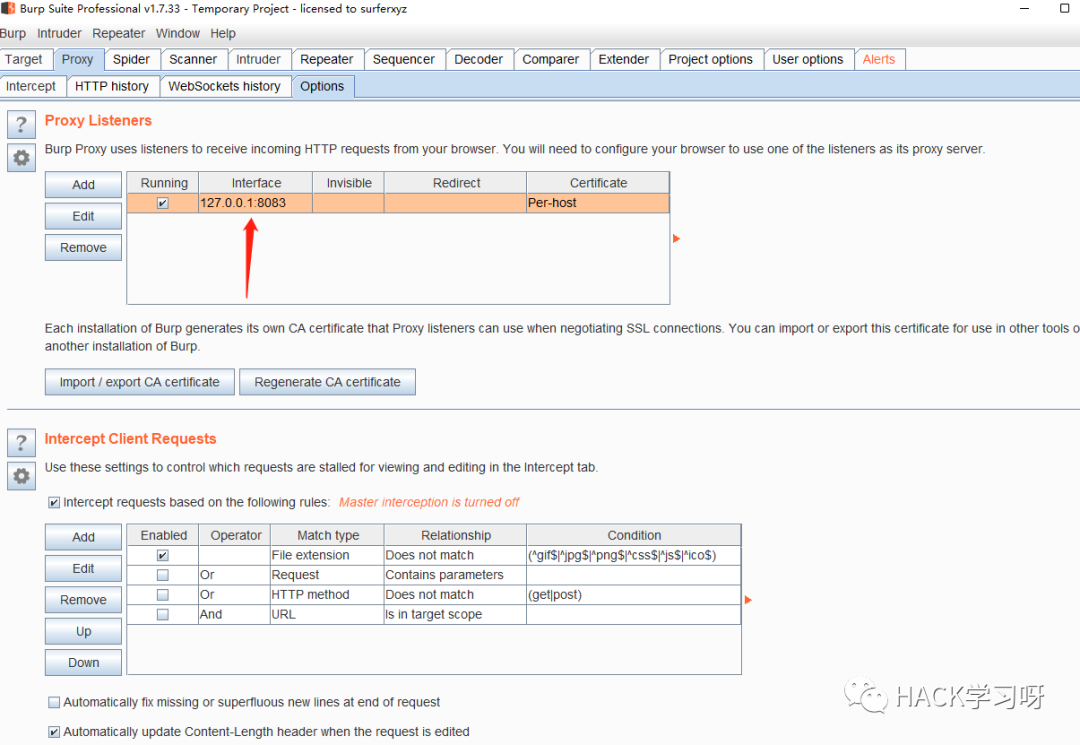Select the Contains parameters relationship cell
The width and height of the screenshot is (1080, 745).
click(455, 575)
